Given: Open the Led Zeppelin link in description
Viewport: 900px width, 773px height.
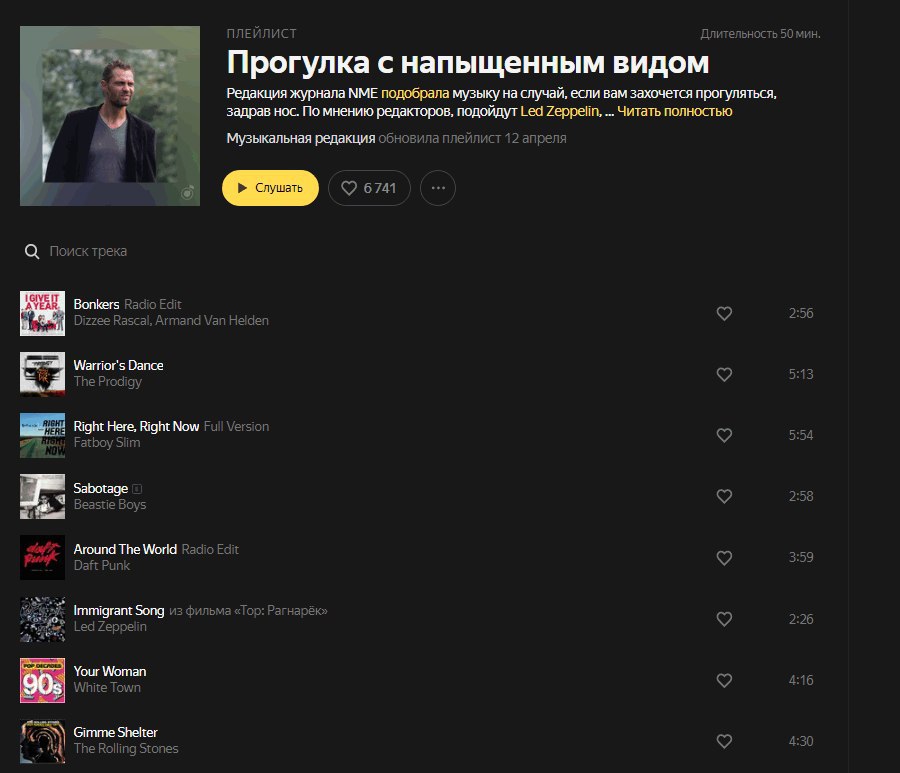Looking at the screenshot, I should point(560,111).
